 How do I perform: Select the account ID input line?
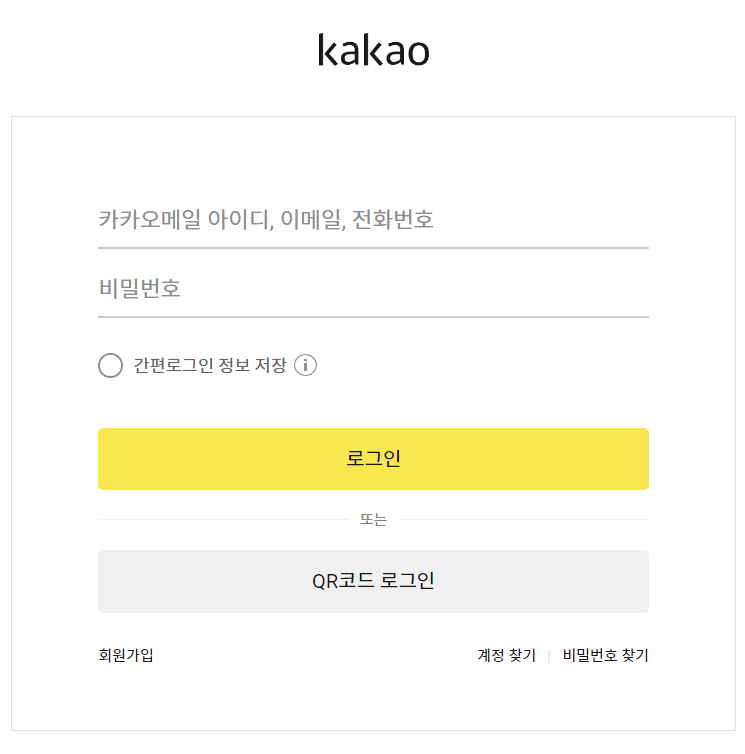point(373,220)
